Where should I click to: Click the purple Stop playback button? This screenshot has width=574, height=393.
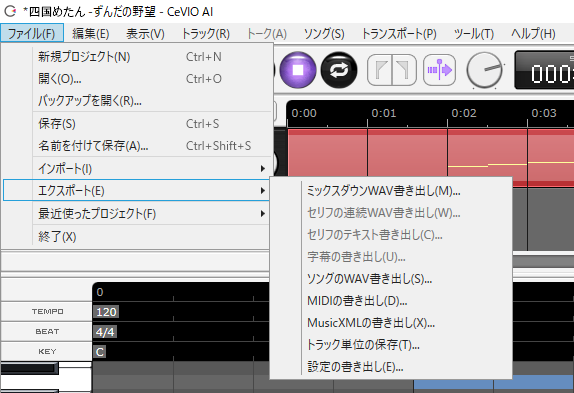[298, 70]
